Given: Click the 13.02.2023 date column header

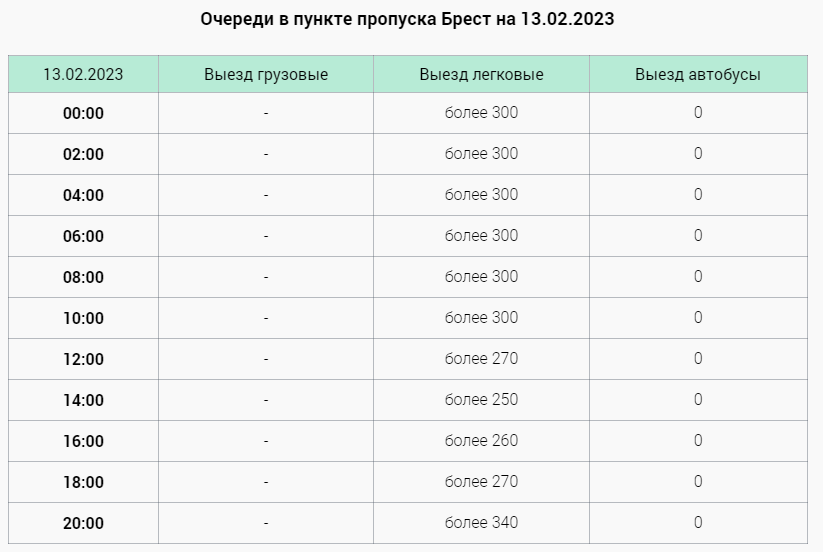Looking at the screenshot, I should point(83,74).
